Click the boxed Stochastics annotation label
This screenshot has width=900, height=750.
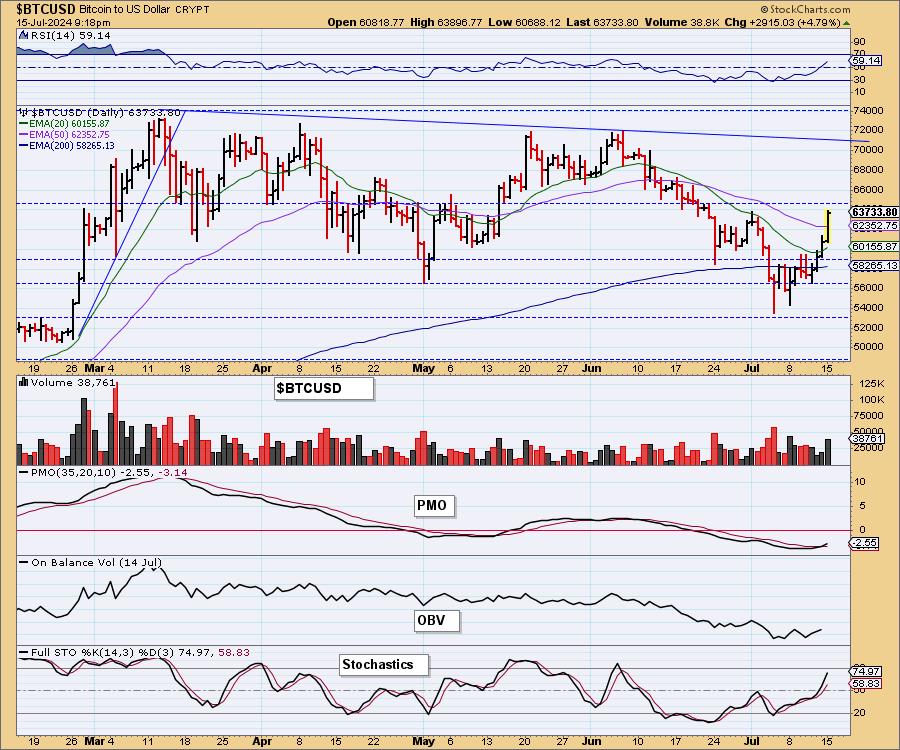point(383,664)
